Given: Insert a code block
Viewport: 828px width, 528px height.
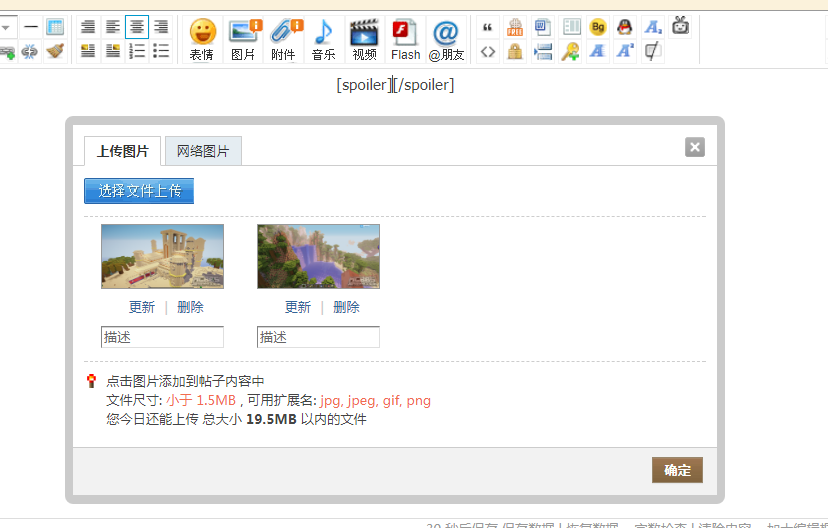Looking at the screenshot, I should click(x=488, y=51).
